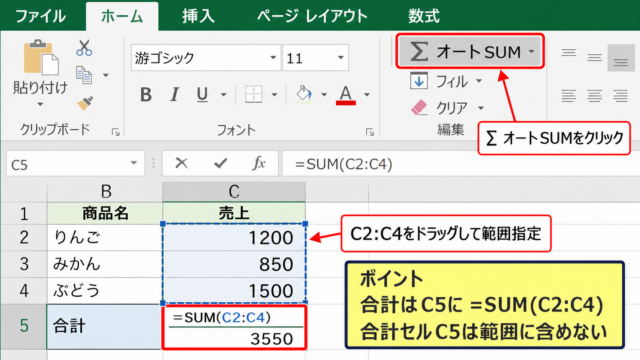Expand underline style dropdown arrow
The width and height of the screenshot is (640, 360).
[223, 95]
